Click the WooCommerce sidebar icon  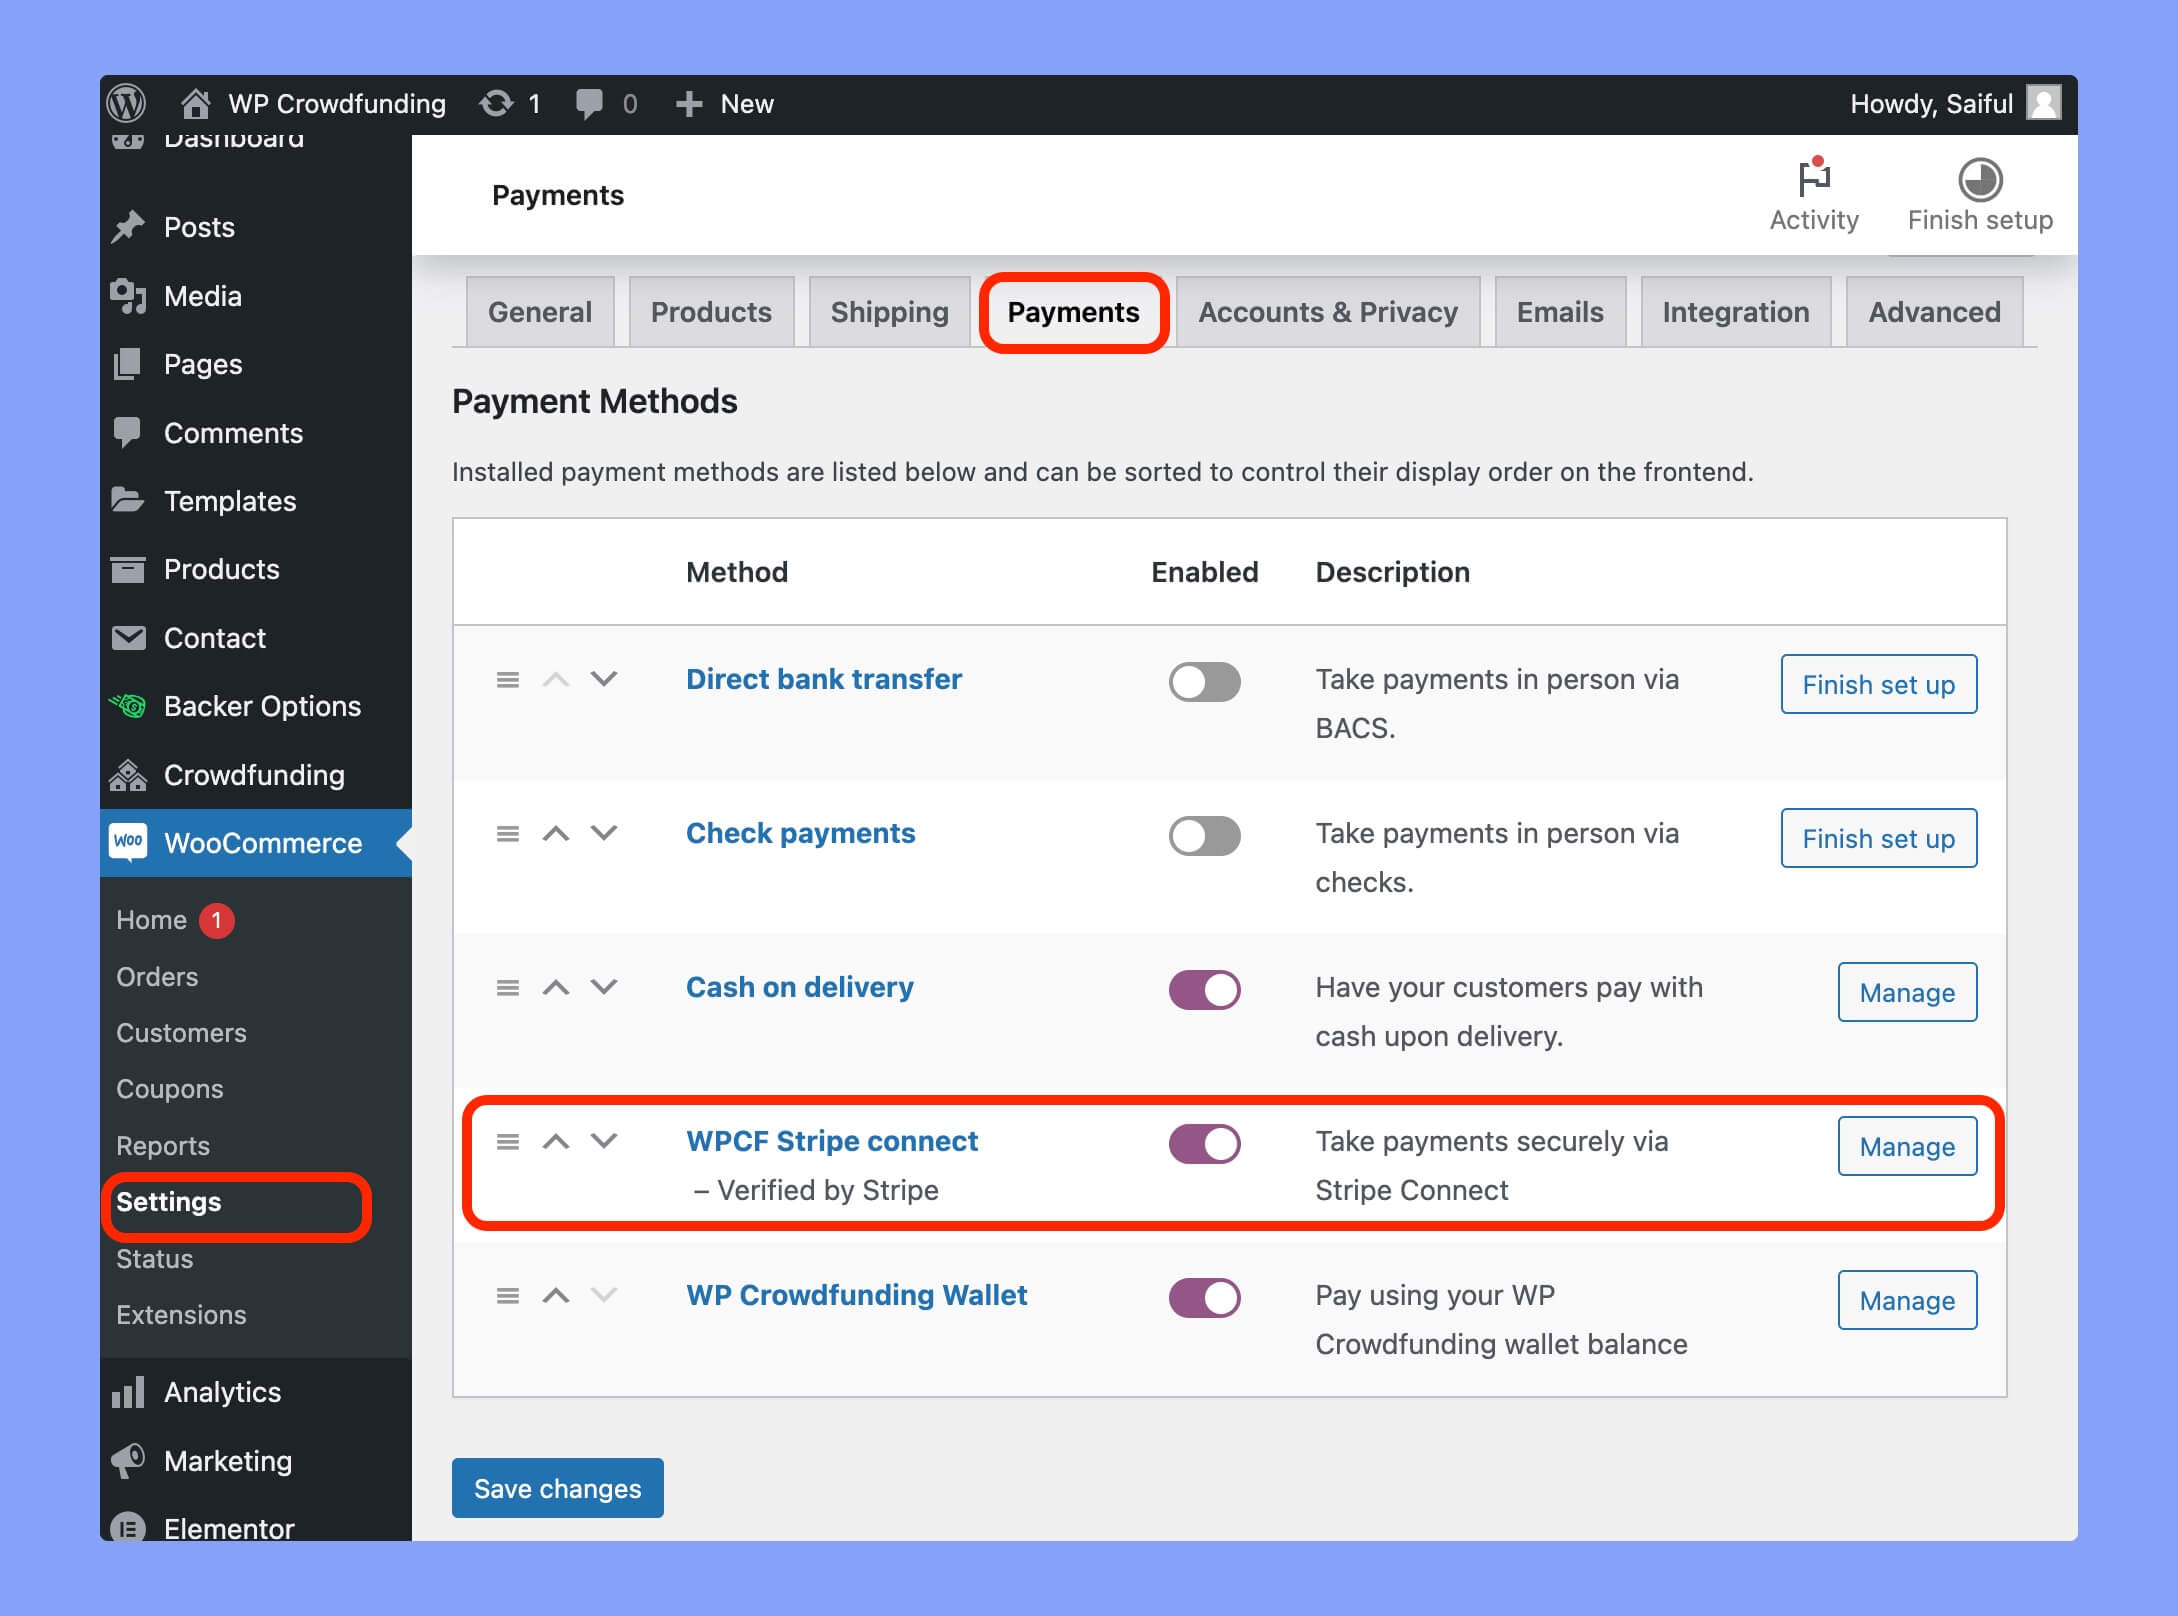tap(132, 842)
